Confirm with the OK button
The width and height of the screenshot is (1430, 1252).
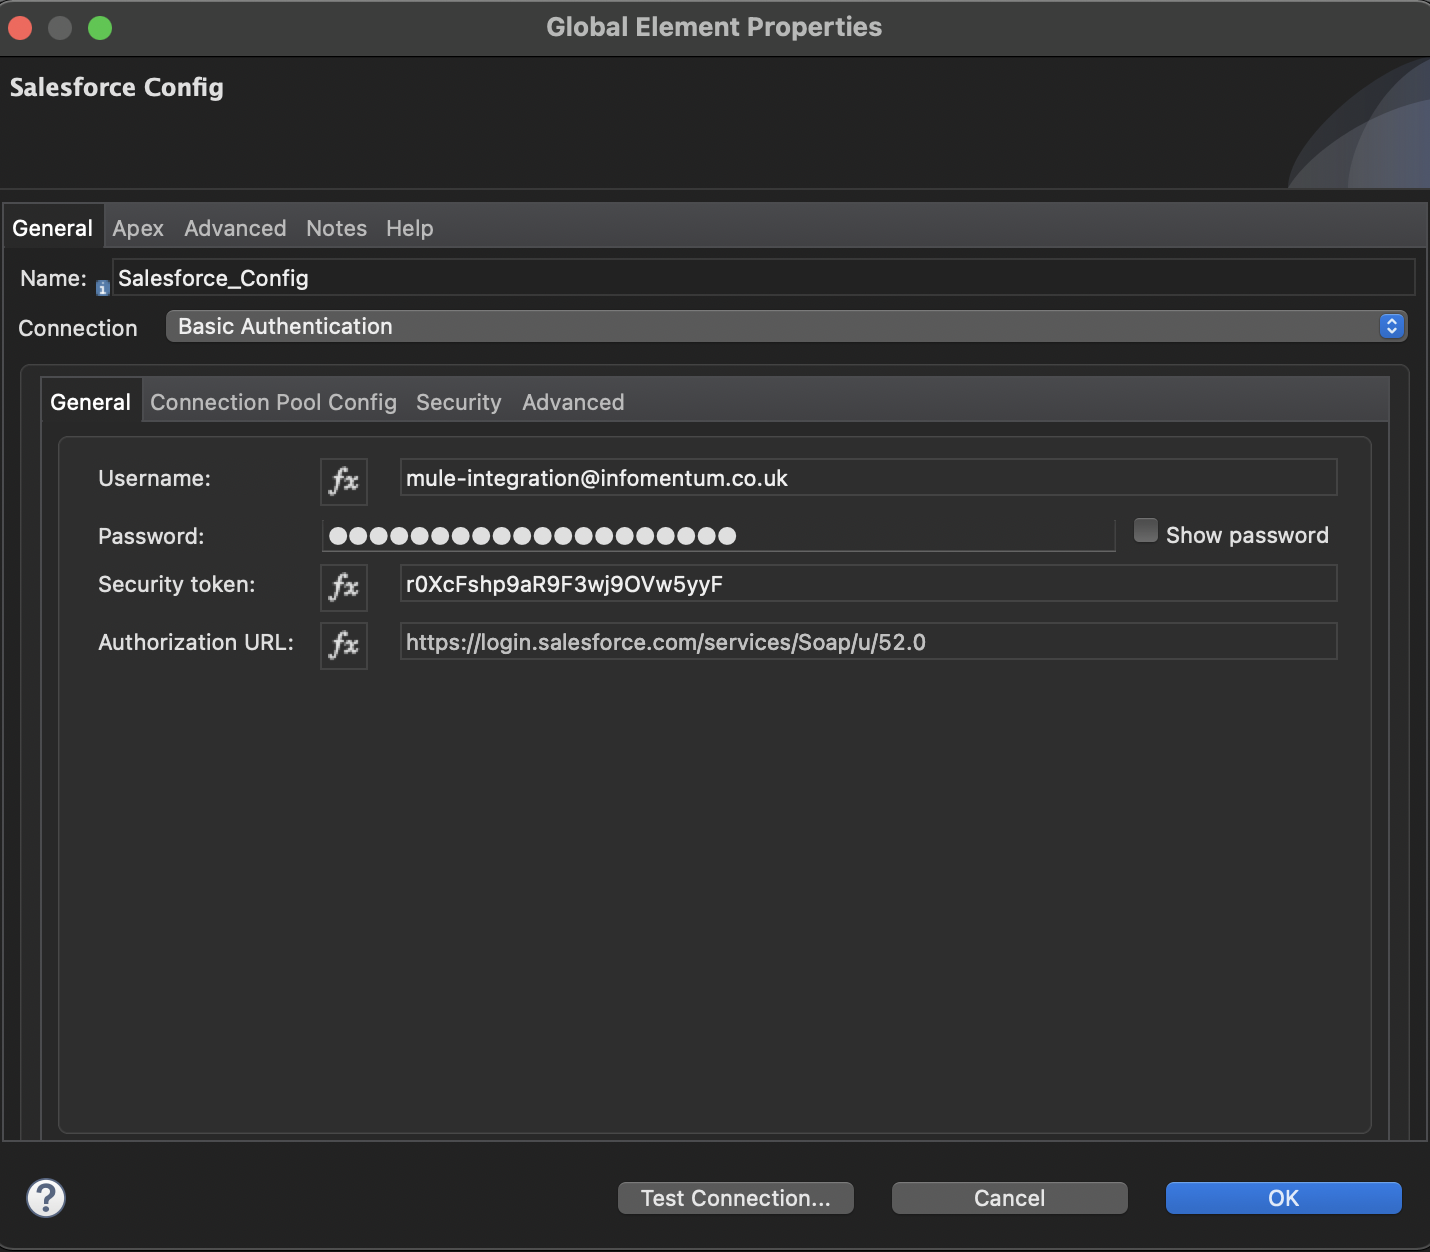pos(1284,1198)
